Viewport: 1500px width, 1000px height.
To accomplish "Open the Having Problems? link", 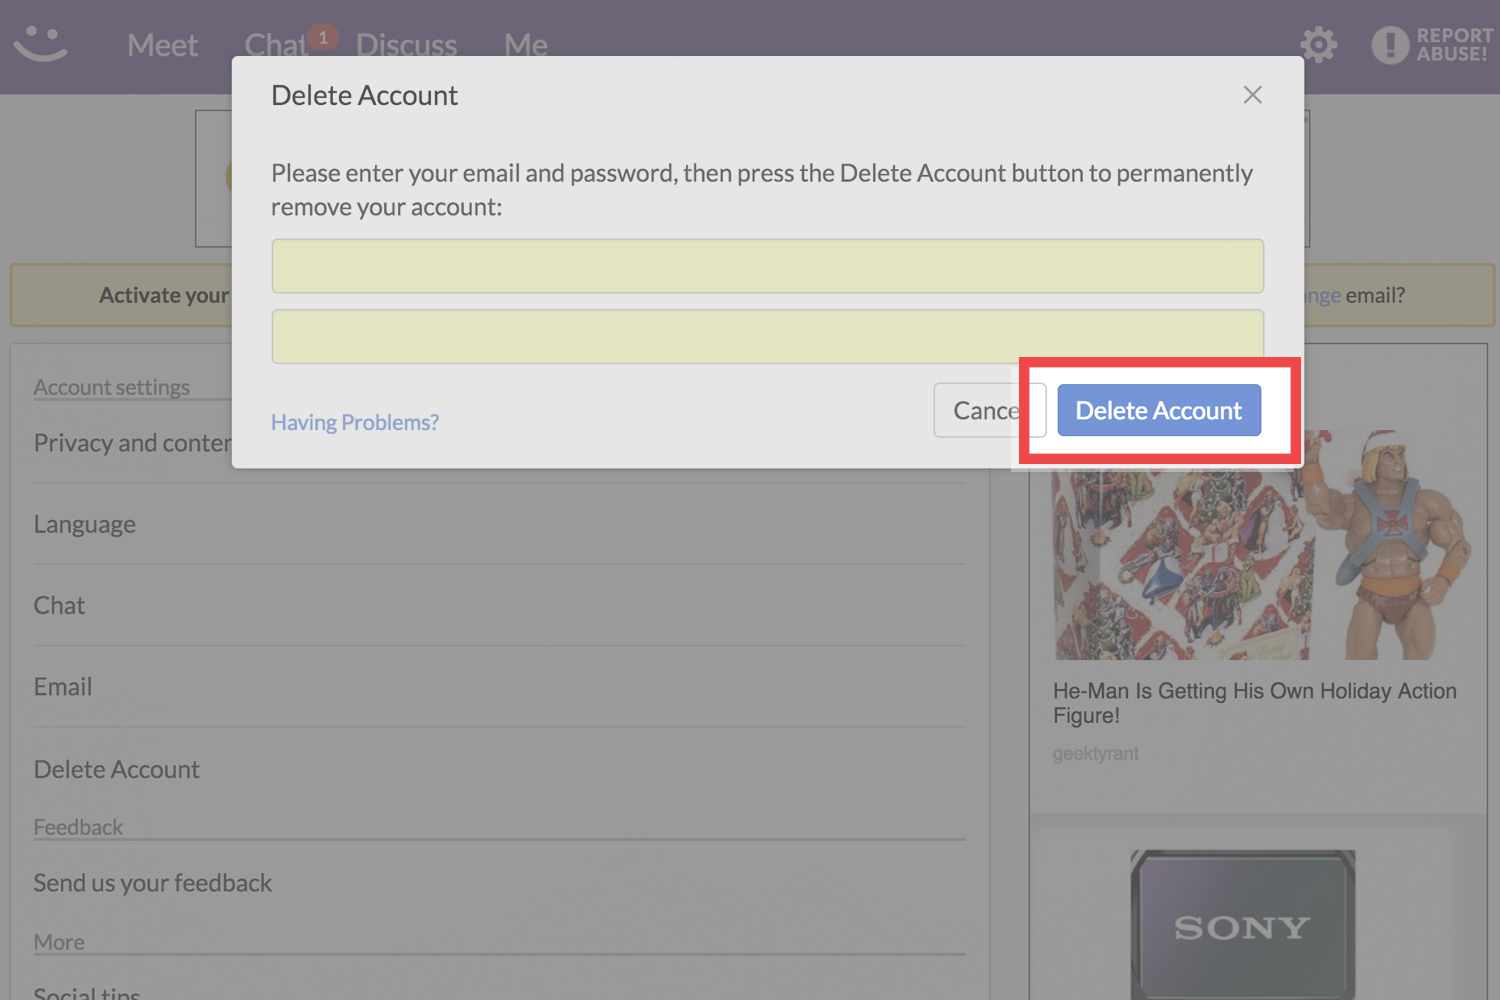I will [354, 422].
